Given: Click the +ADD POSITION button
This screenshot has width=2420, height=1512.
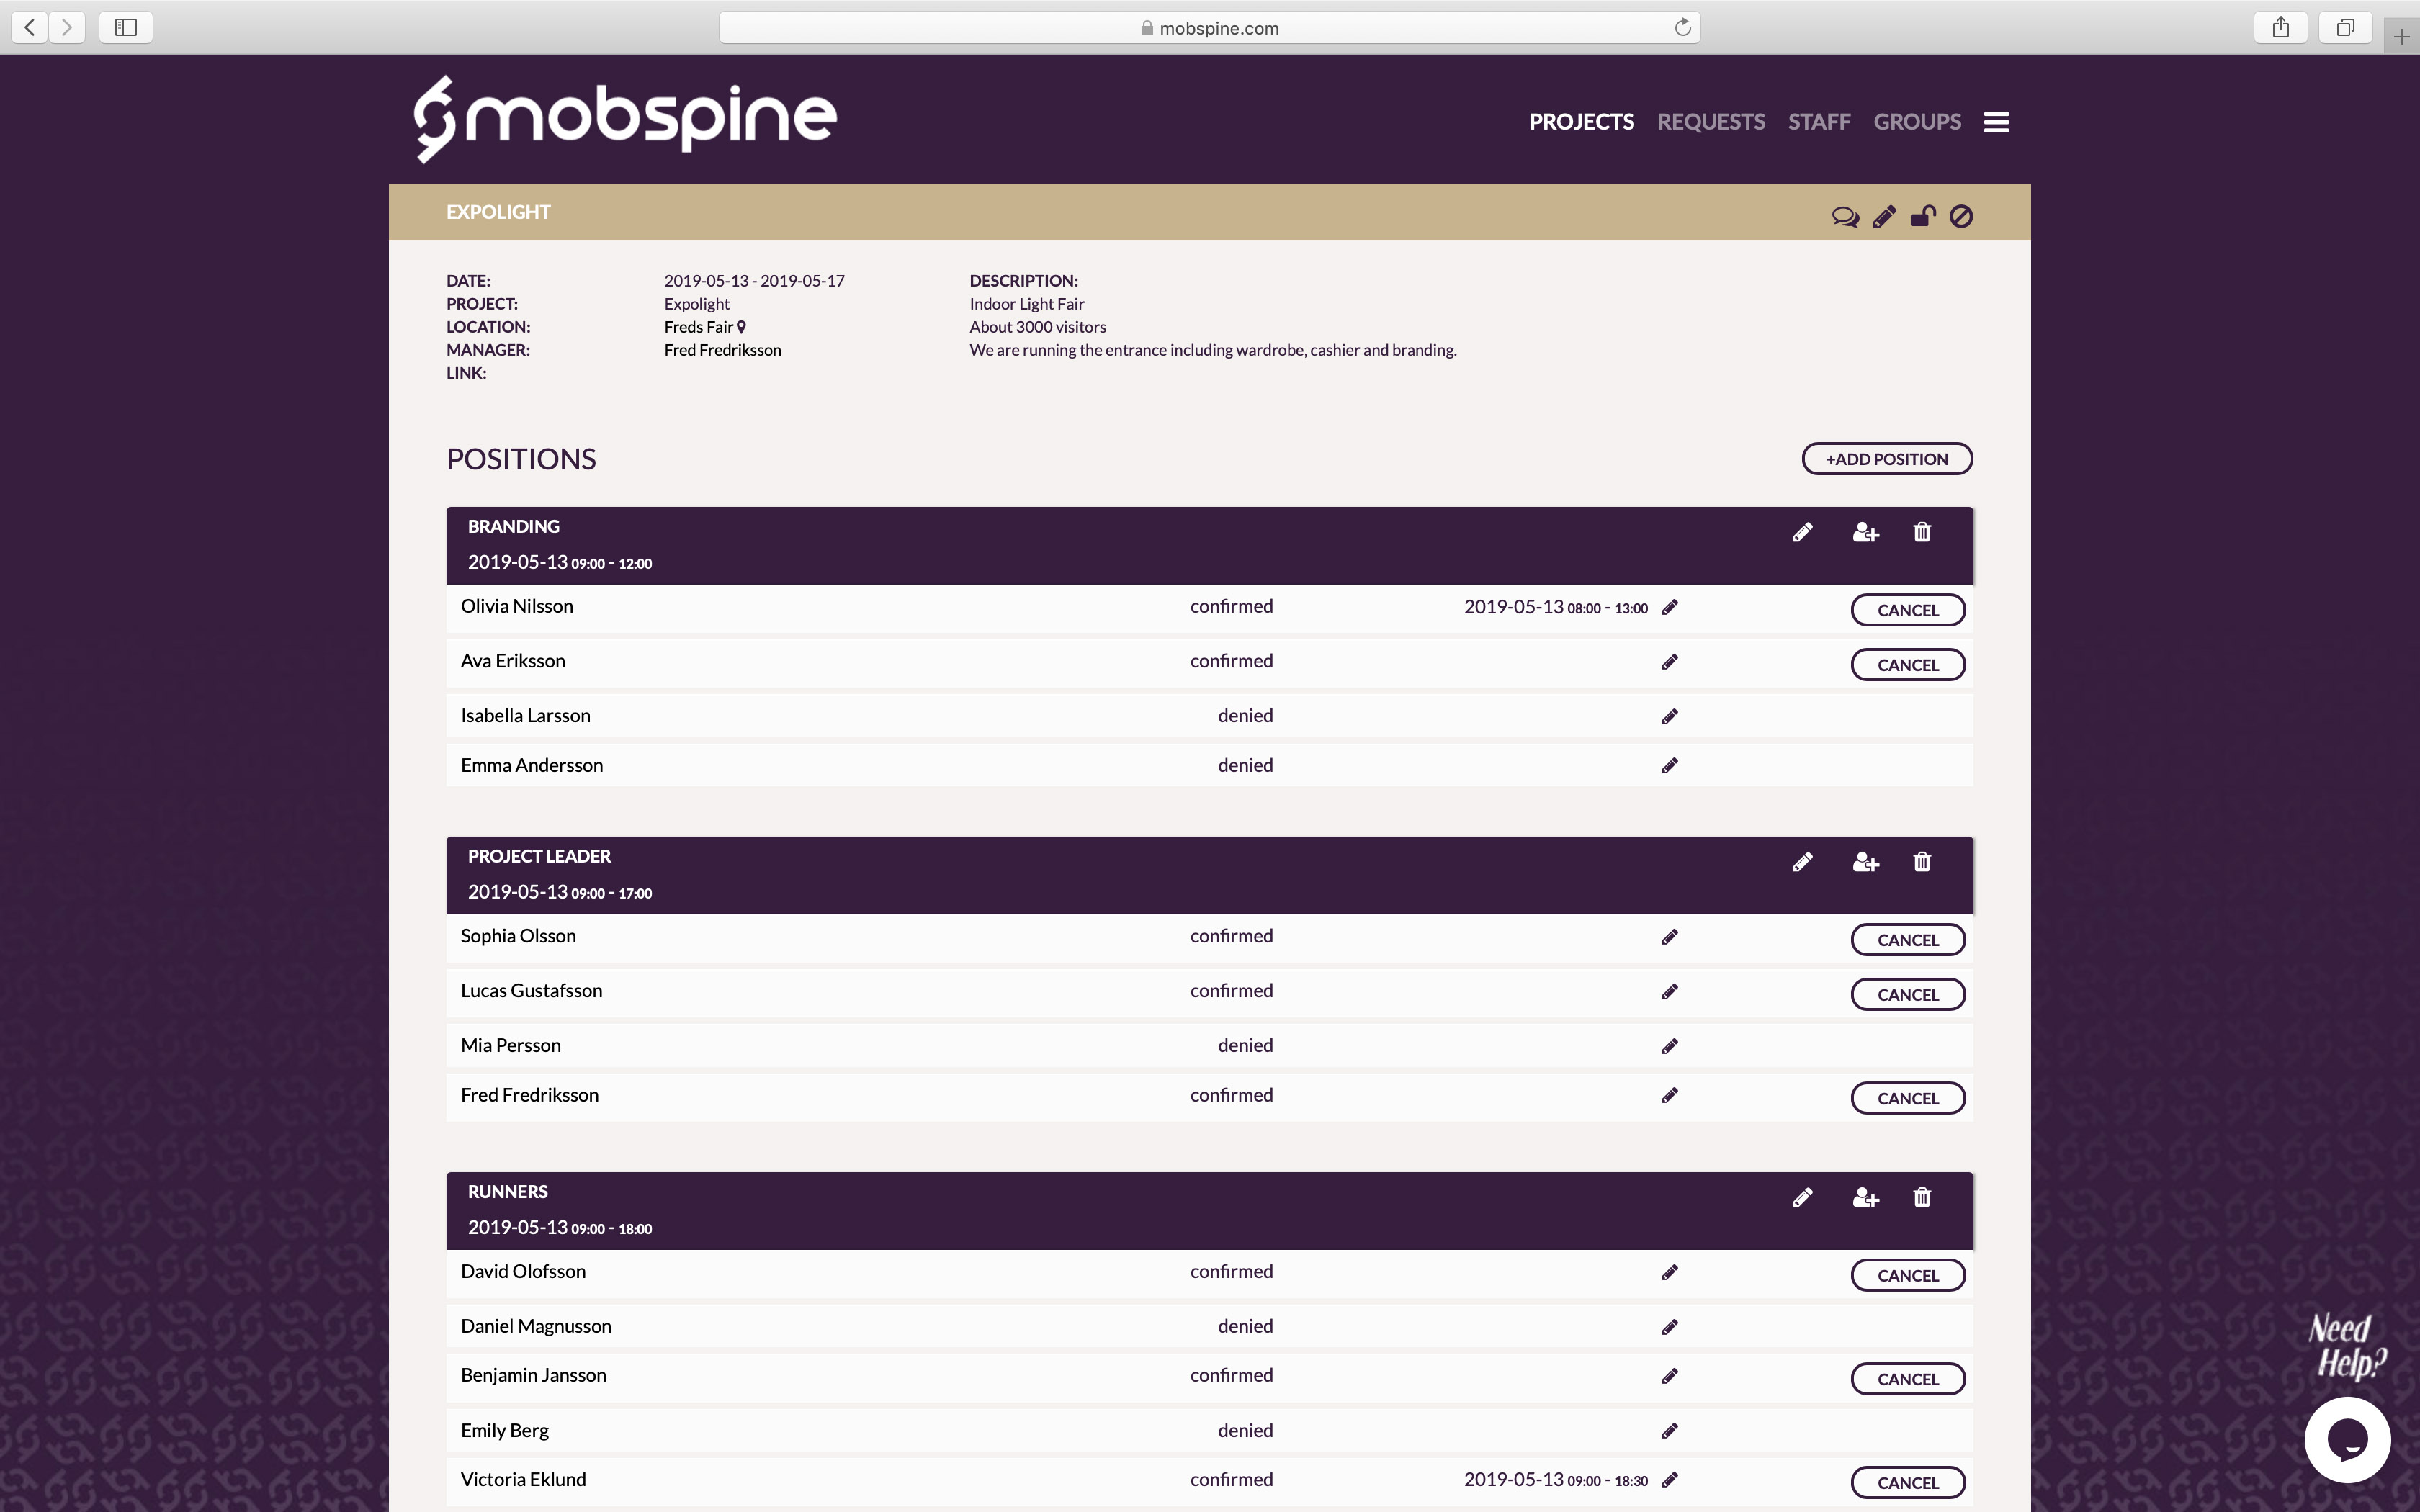Looking at the screenshot, I should (x=1886, y=458).
